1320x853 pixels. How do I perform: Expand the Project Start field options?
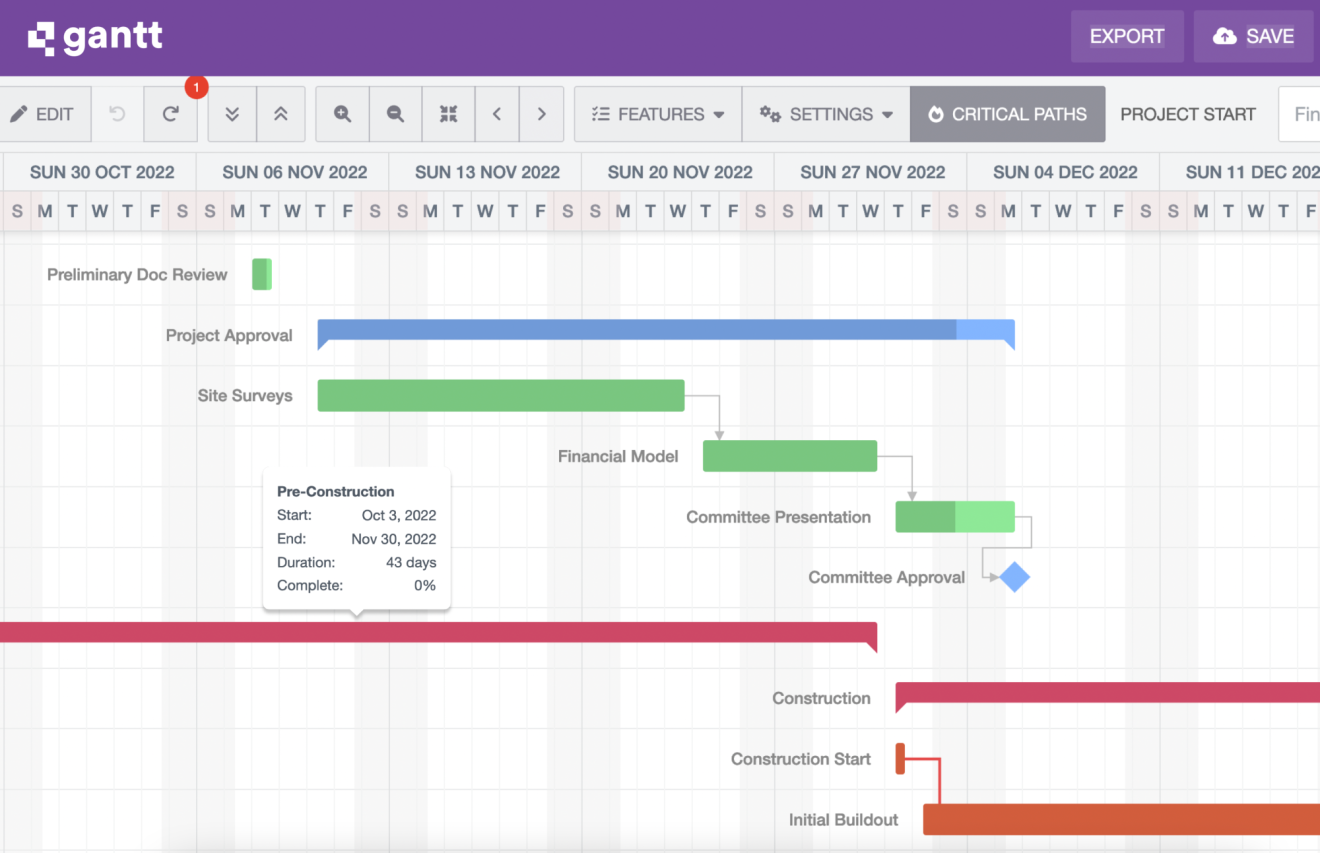coord(1188,114)
